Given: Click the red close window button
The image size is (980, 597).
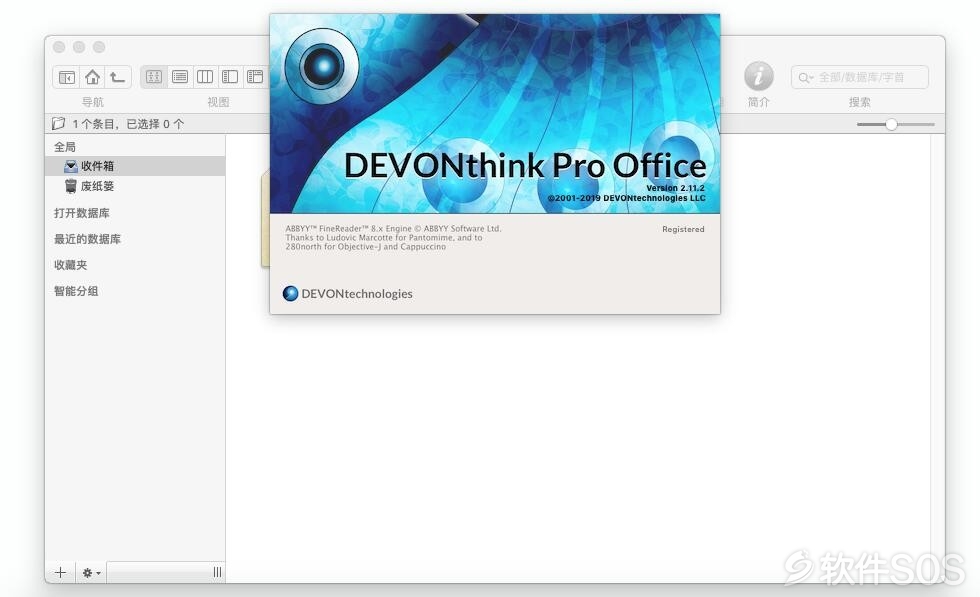Looking at the screenshot, I should point(59,47).
